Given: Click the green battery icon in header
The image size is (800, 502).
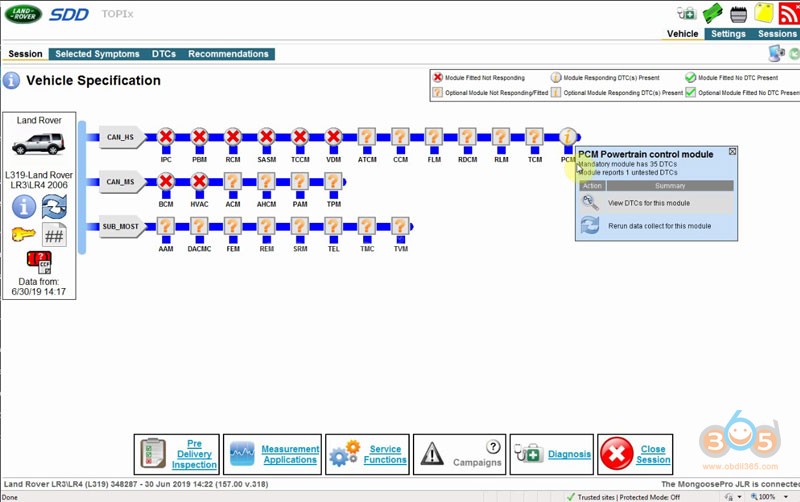Looking at the screenshot, I should [x=712, y=13].
